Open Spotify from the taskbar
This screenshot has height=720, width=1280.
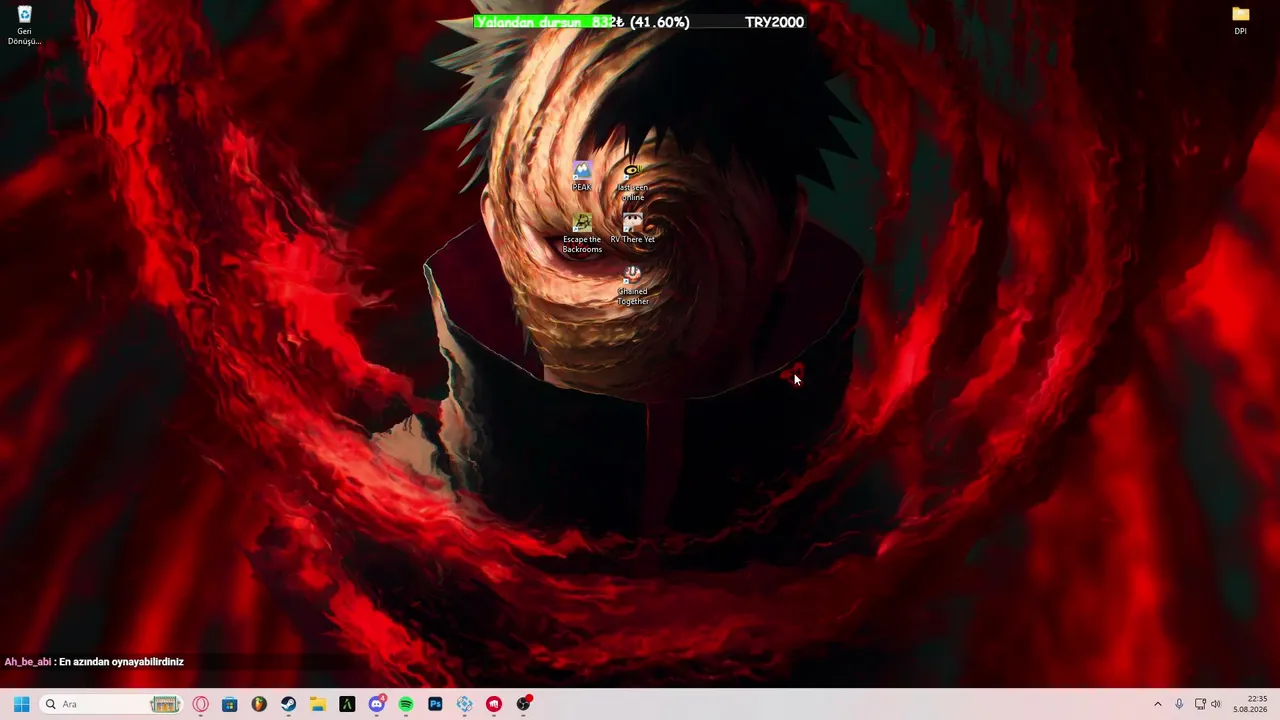(x=406, y=704)
